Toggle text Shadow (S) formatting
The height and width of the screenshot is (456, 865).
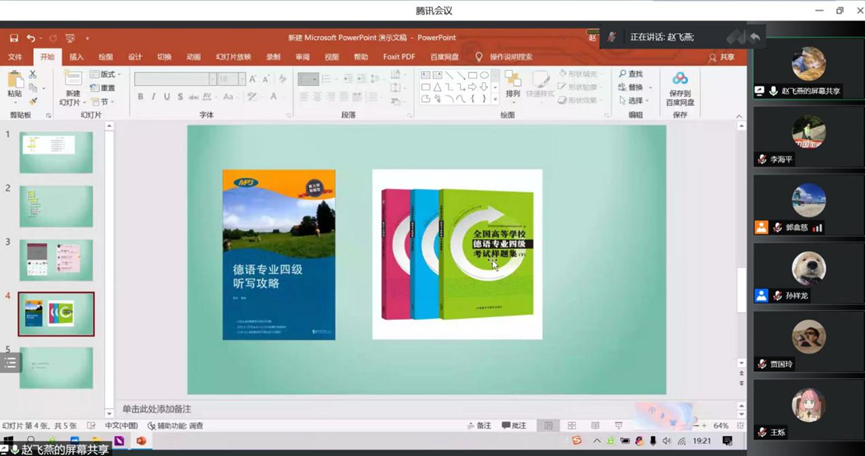180,96
